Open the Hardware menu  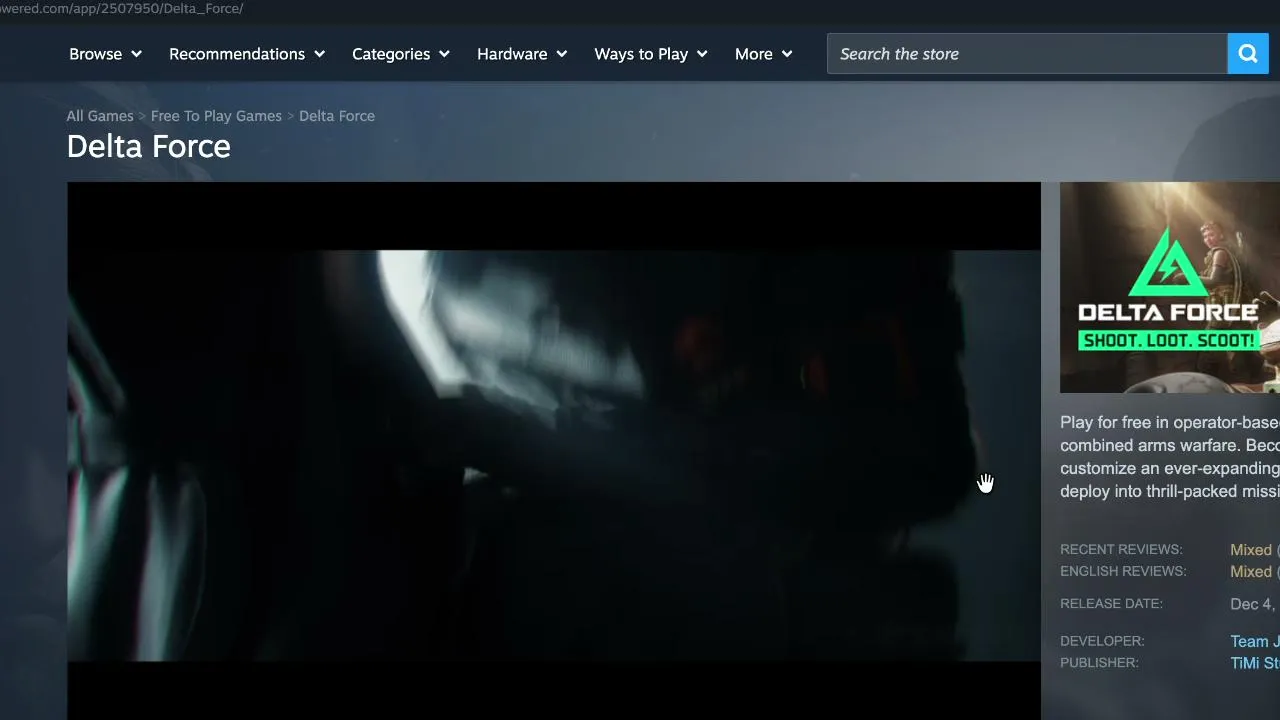[522, 54]
